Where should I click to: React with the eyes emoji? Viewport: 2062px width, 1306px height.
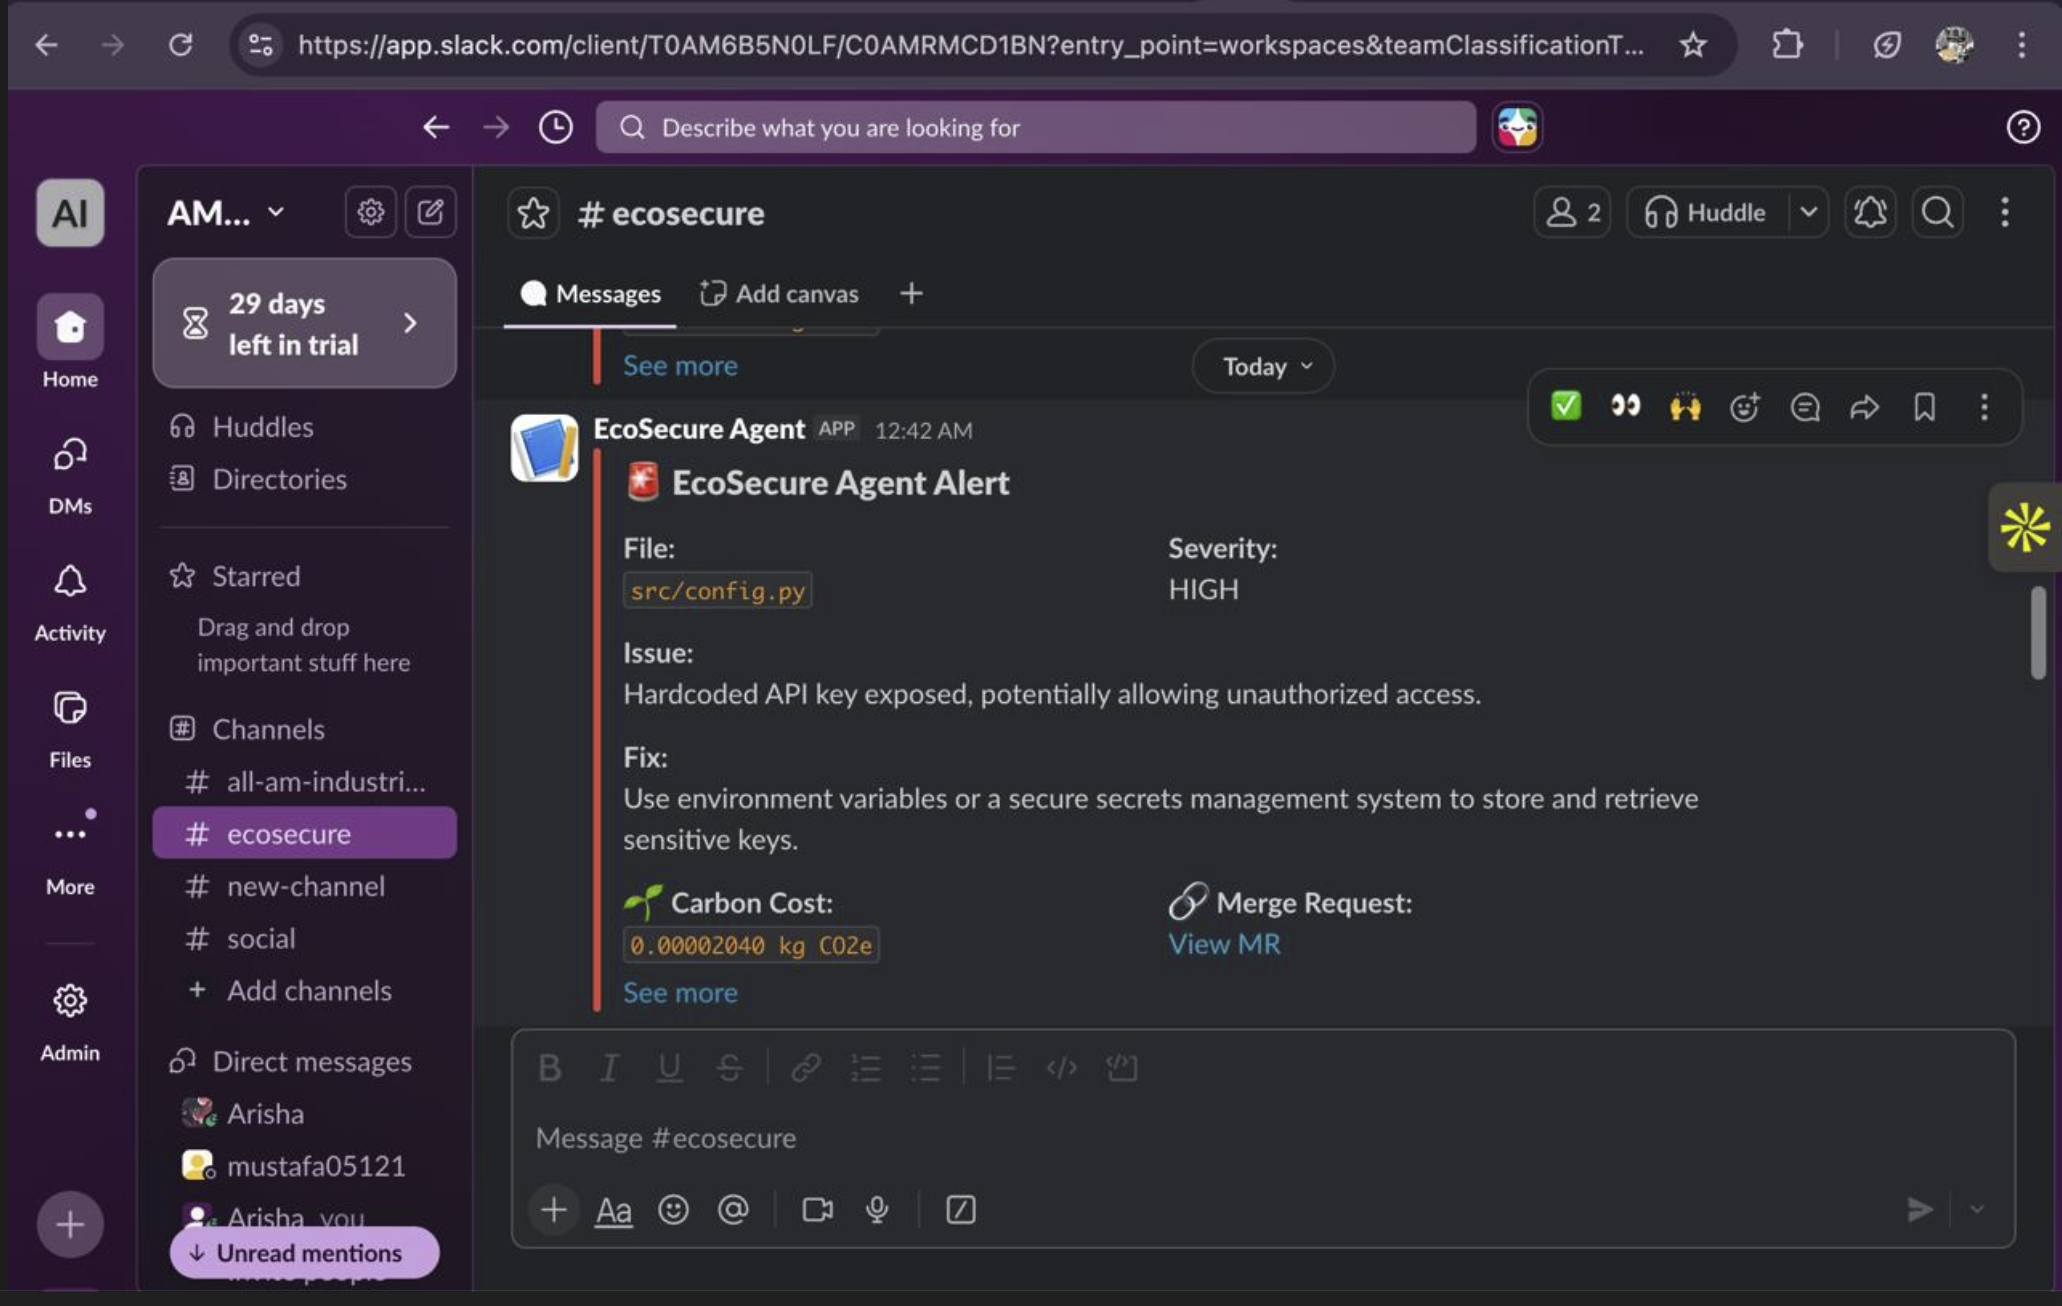point(1625,406)
